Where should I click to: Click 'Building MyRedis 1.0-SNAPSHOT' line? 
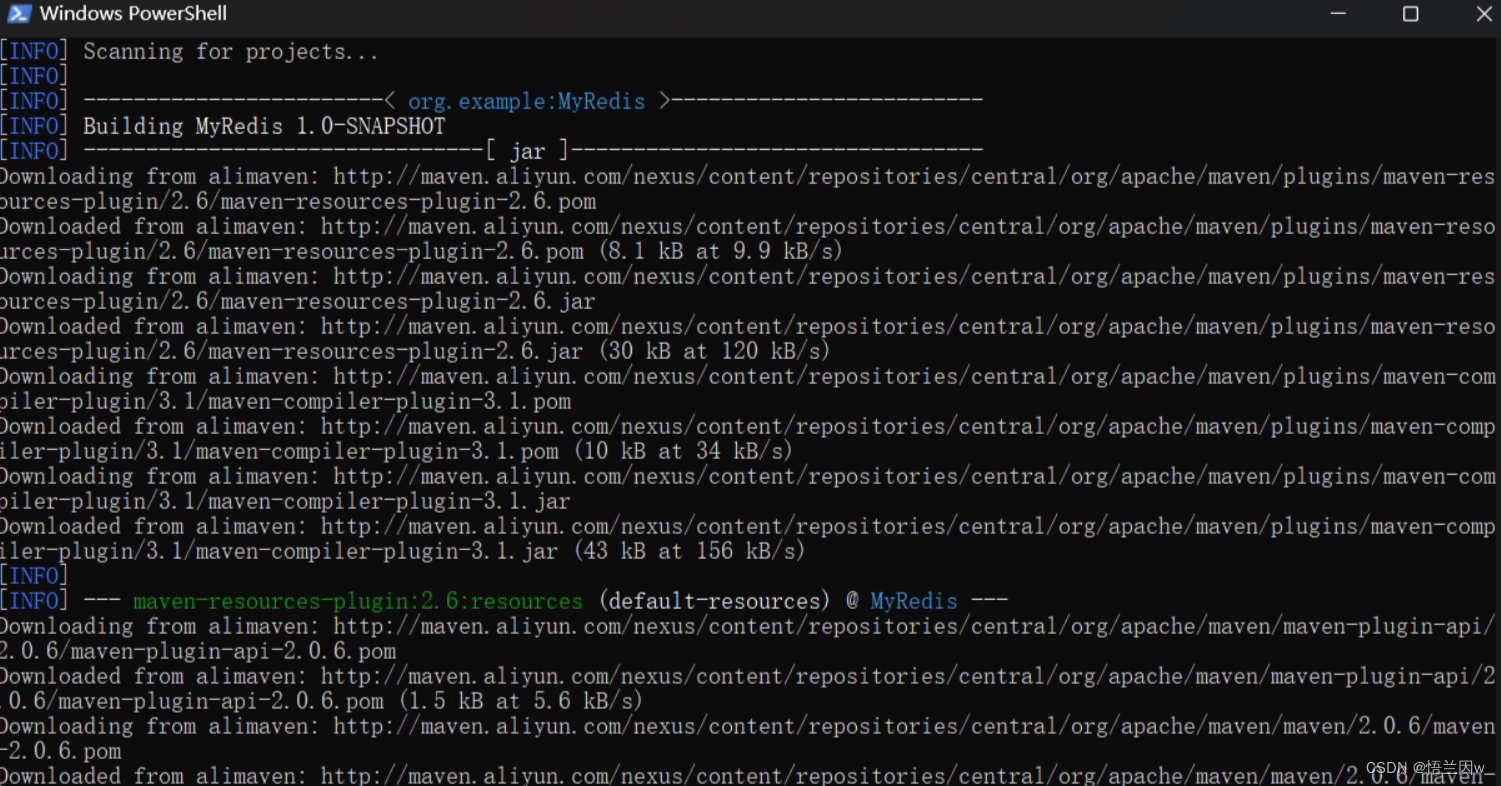[264, 127]
